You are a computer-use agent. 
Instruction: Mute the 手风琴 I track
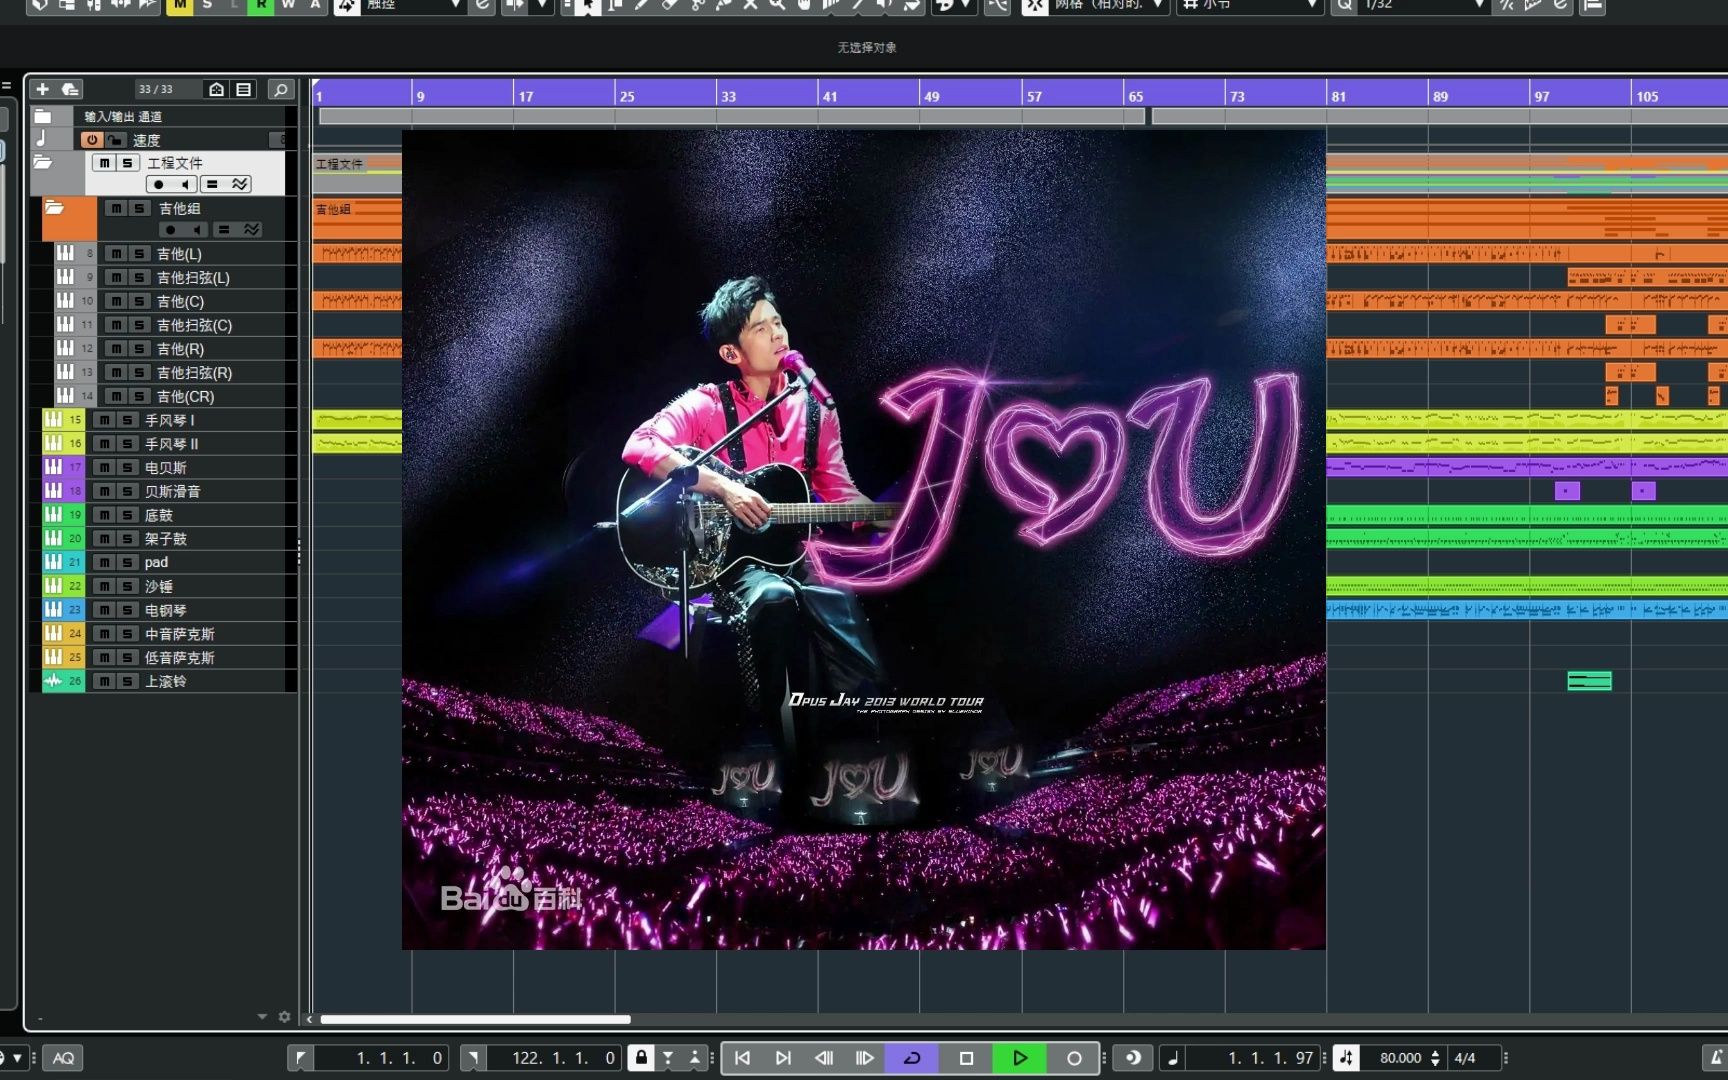(x=104, y=420)
